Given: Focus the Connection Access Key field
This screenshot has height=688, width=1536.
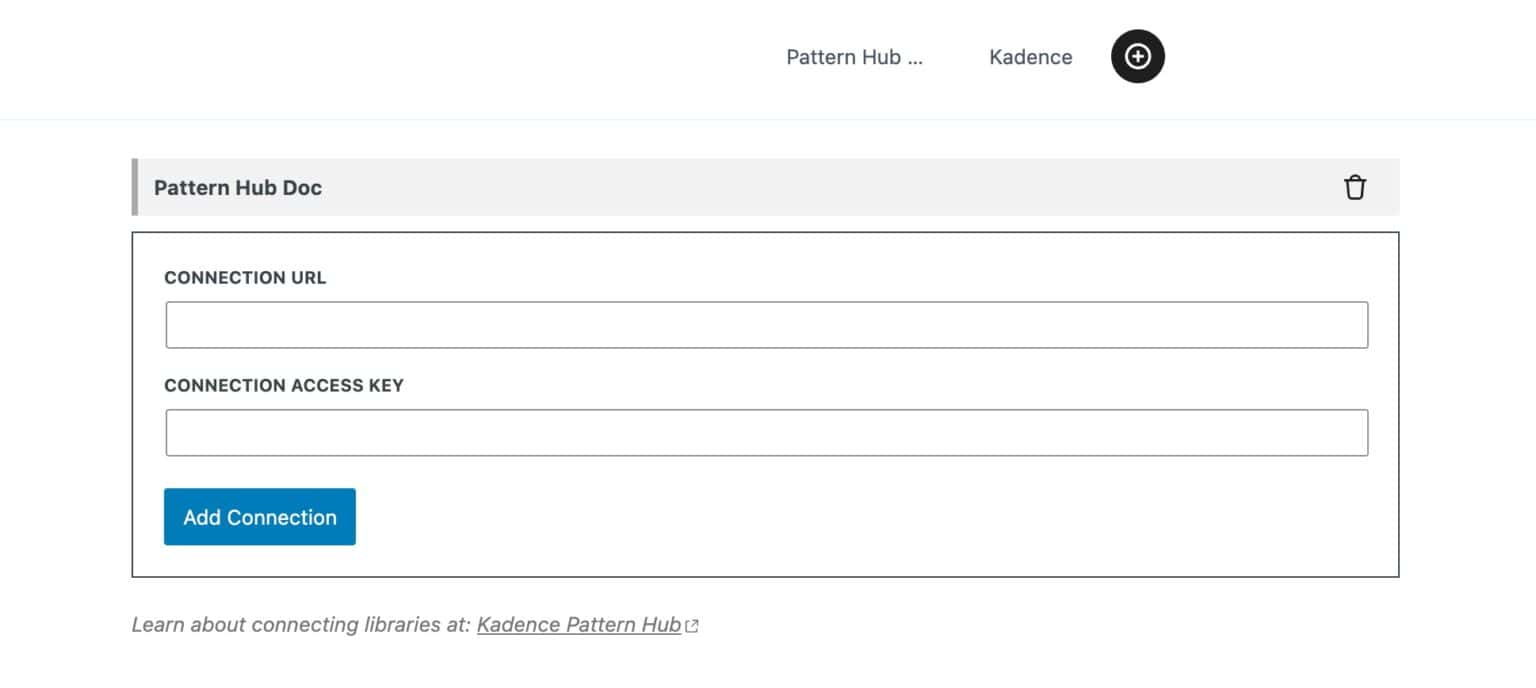Looking at the screenshot, I should tap(767, 432).
